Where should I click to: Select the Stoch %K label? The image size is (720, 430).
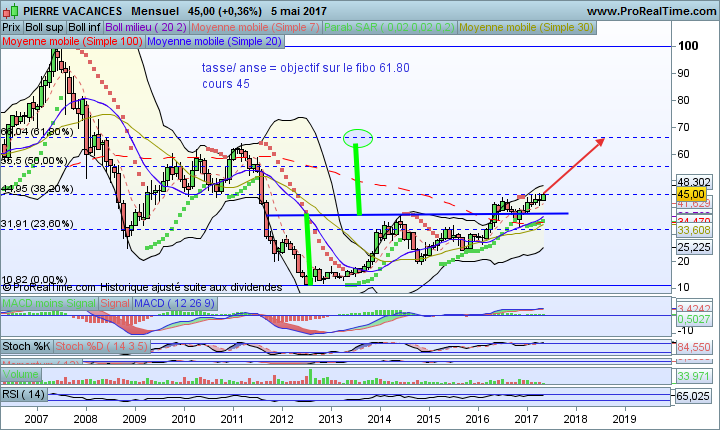coord(27,346)
